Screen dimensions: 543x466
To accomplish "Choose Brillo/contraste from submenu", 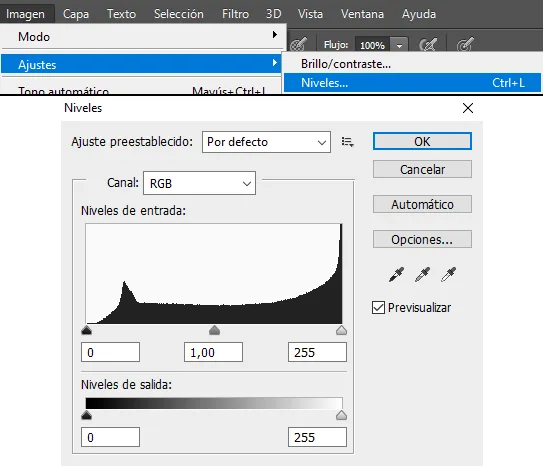I will pos(412,64).
